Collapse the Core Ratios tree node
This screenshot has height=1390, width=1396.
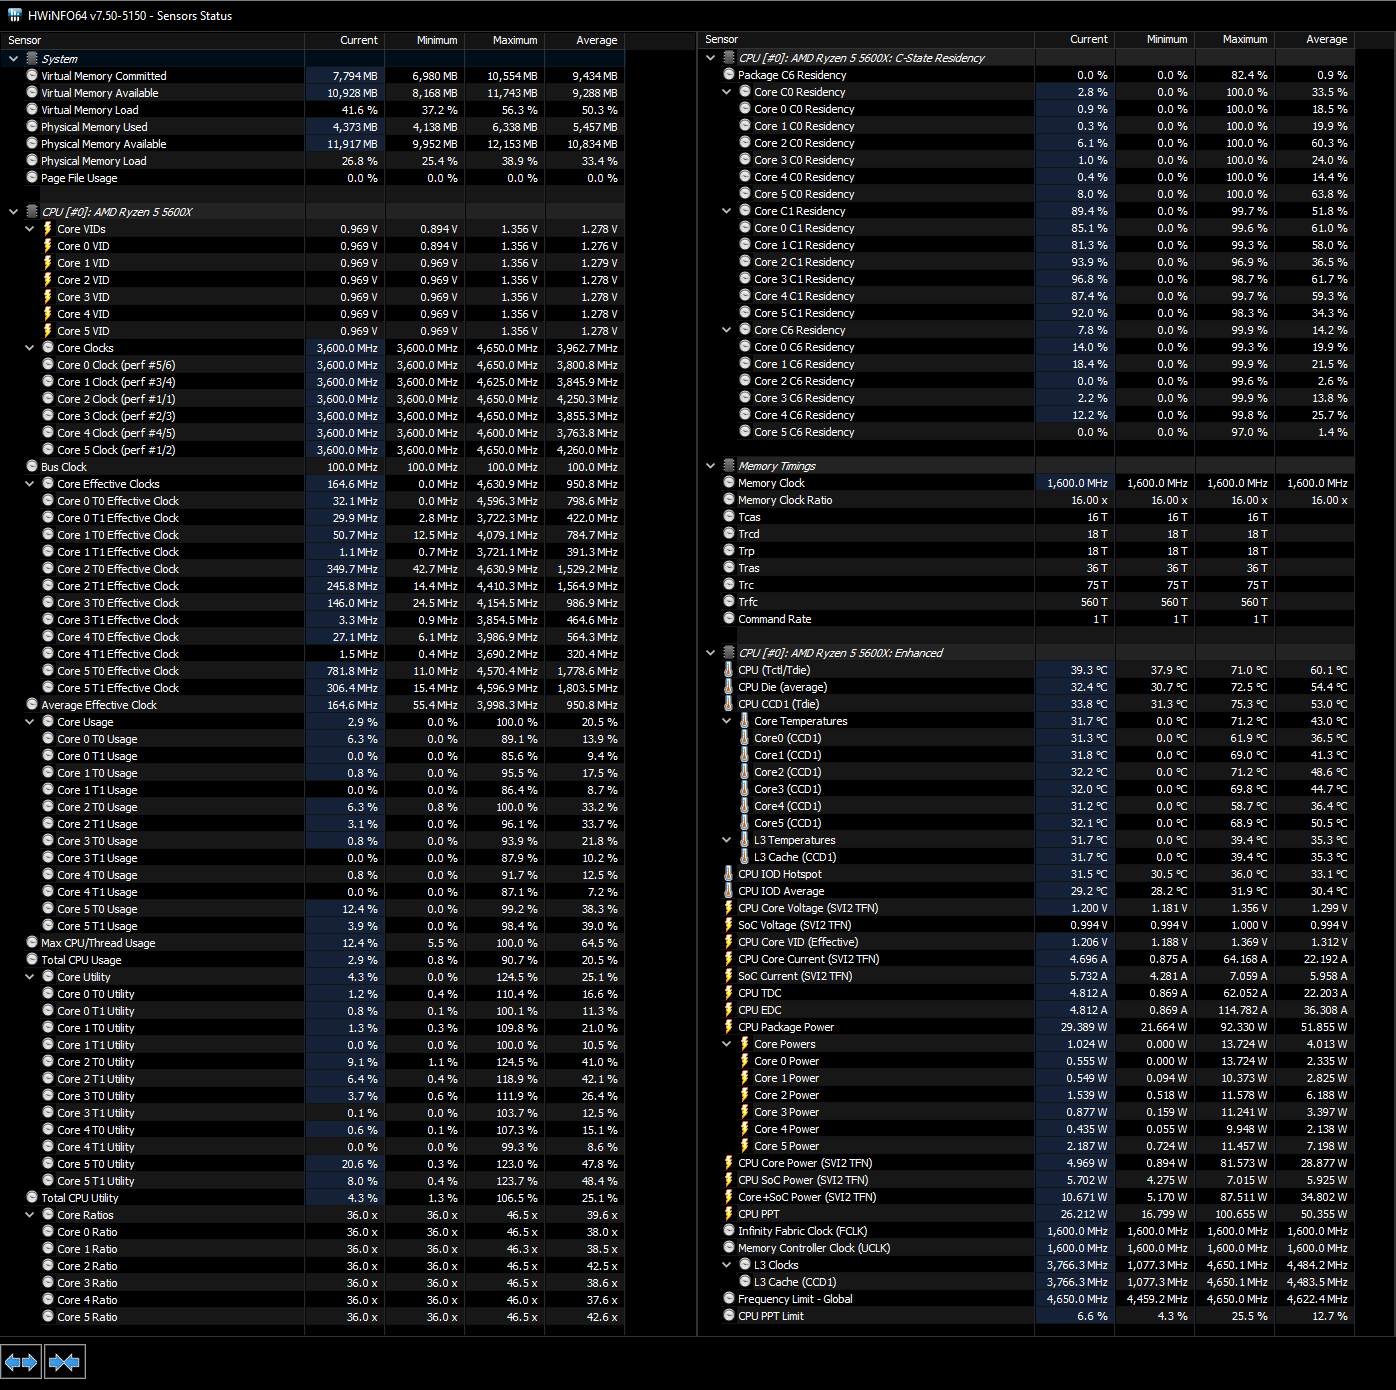29,1215
